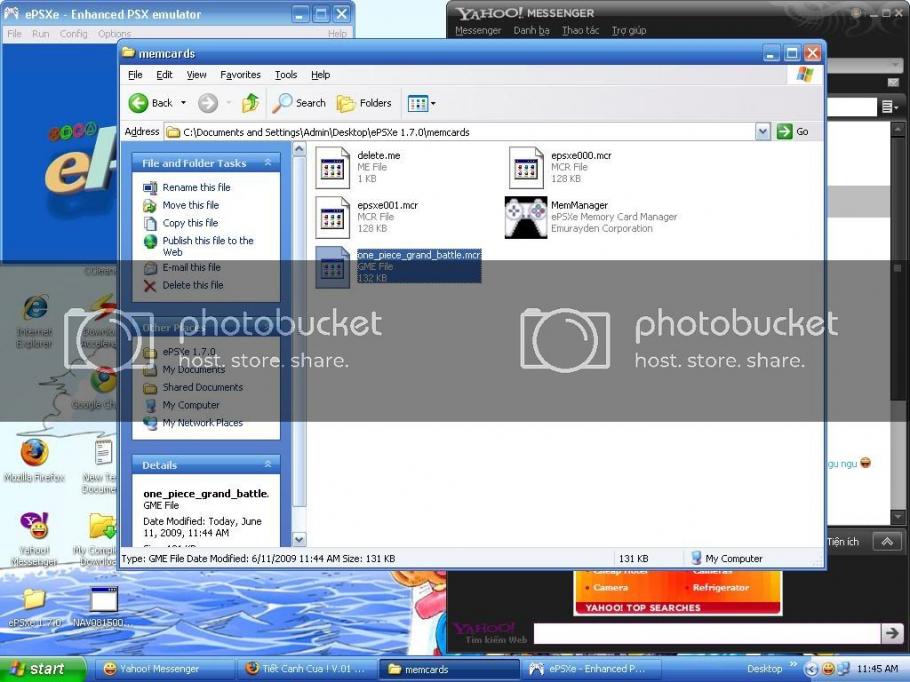This screenshot has width=910, height=682.
Task: Open the address bar dropdown
Action: [x=762, y=131]
